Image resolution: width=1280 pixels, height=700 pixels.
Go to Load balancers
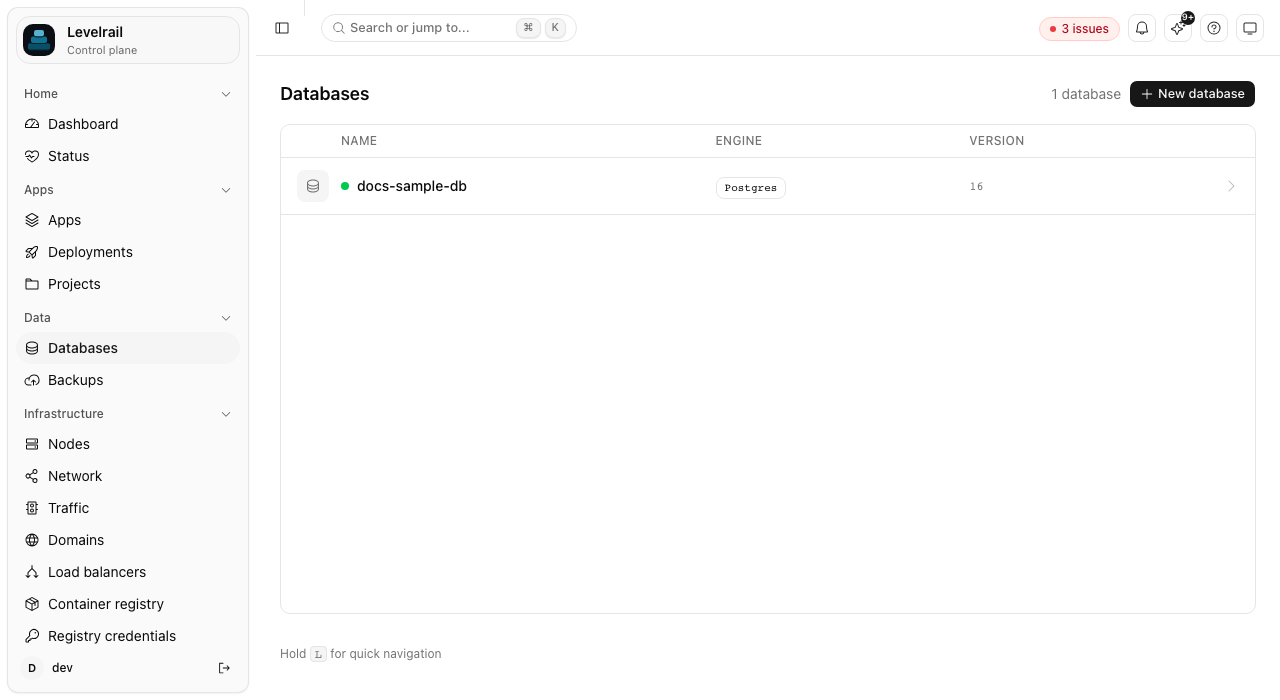click(x=128, y=572)
